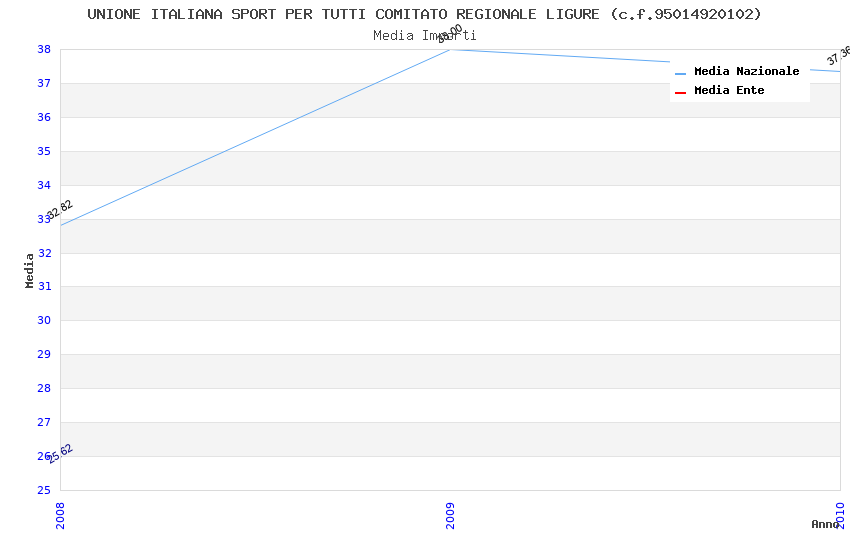This screenshot has height=550, width=850.
Task: Click the y-axis value 37
Action: pyautogui.click(x=44, y=83)
